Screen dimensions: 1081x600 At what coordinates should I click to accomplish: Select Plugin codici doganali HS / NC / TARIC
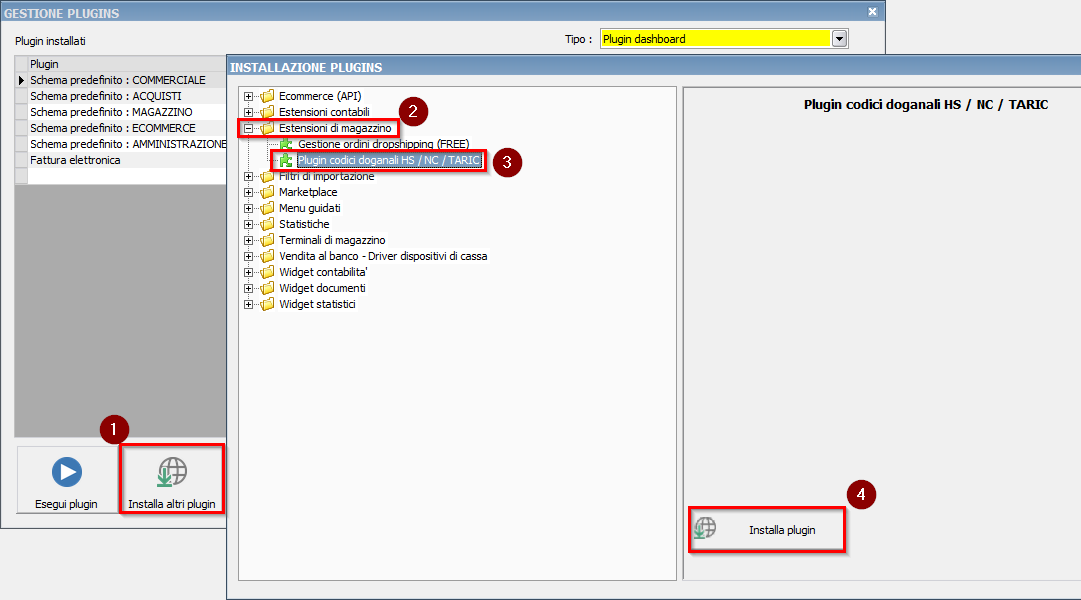pyautogui.click(x=389, y=160)
